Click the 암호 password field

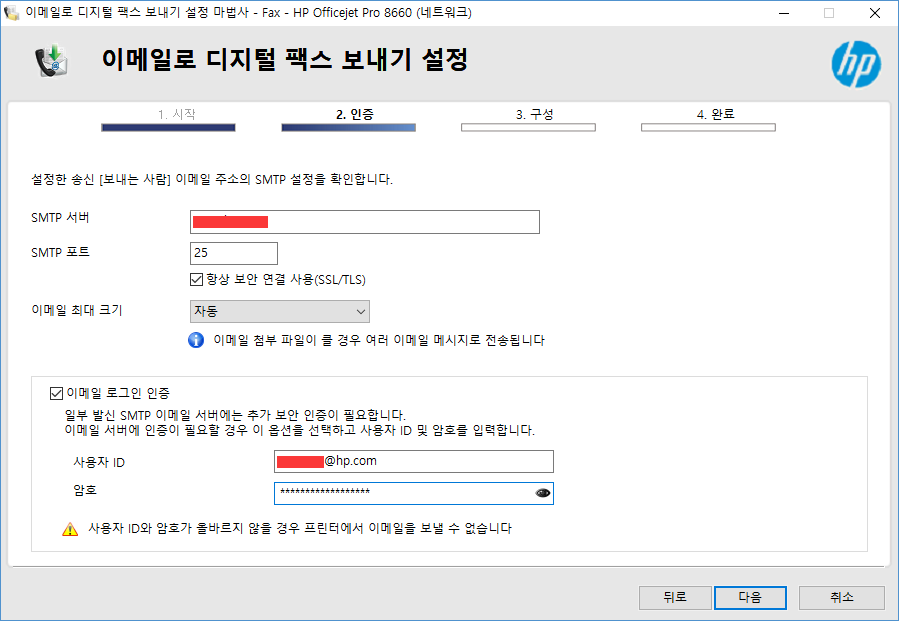click(414, 493)
